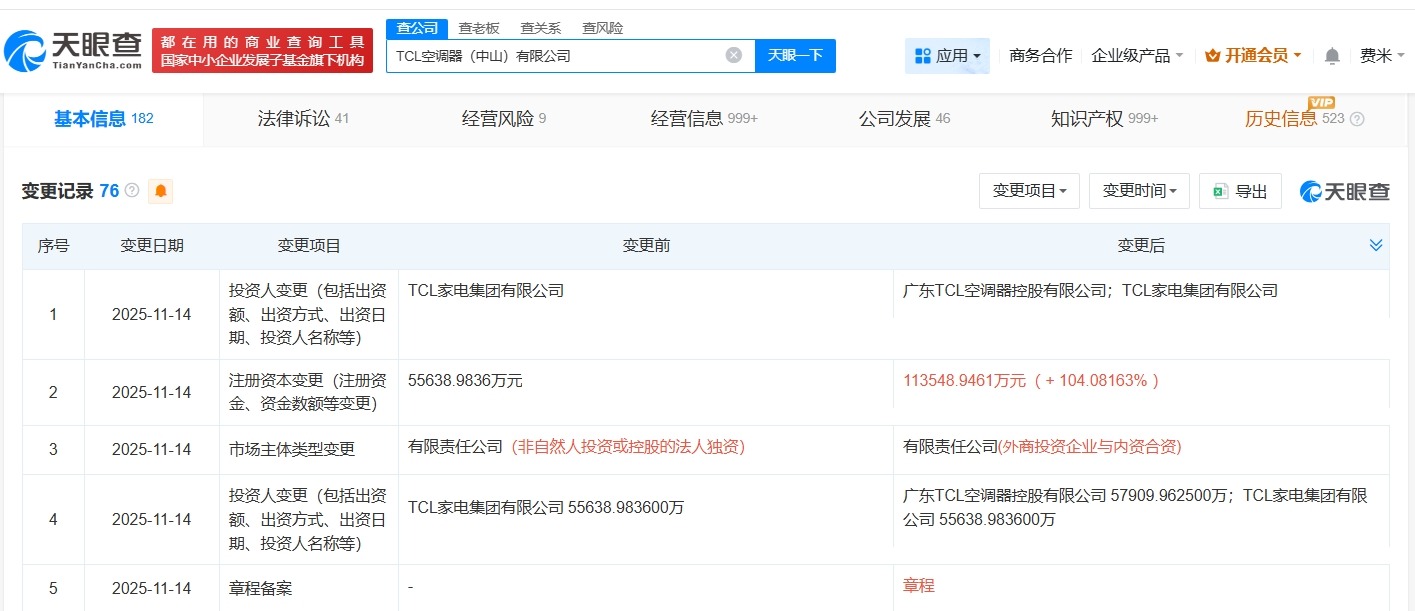Click the double chevron in 变更后 column header

[1376, 244]
